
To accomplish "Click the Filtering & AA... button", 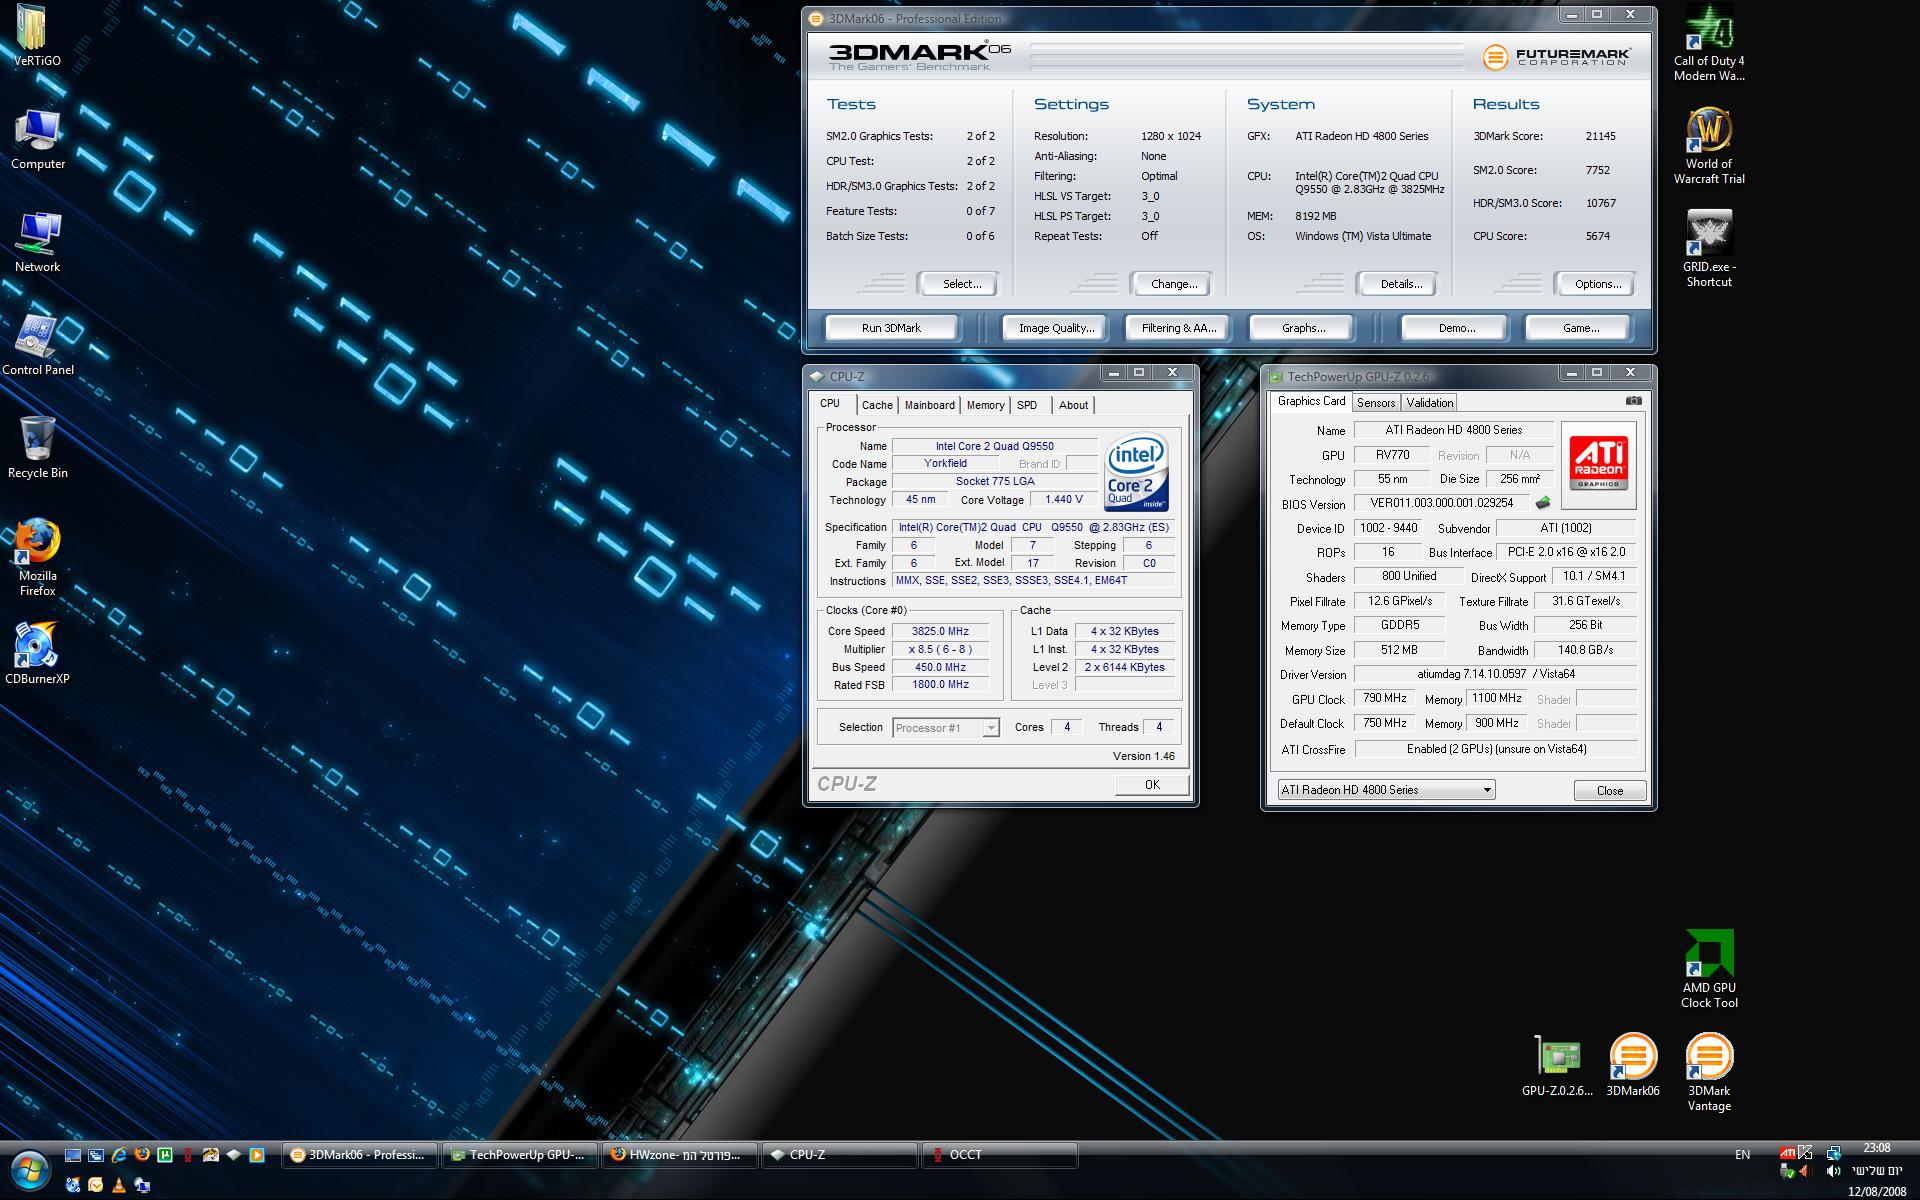I will point(1179,328).
